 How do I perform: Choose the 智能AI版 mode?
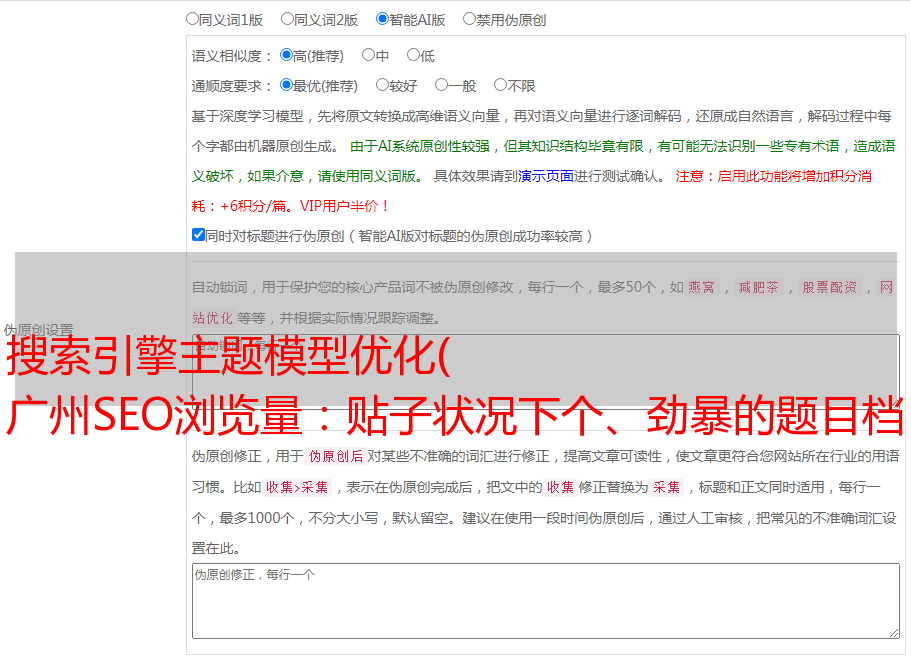coord(382,19)
